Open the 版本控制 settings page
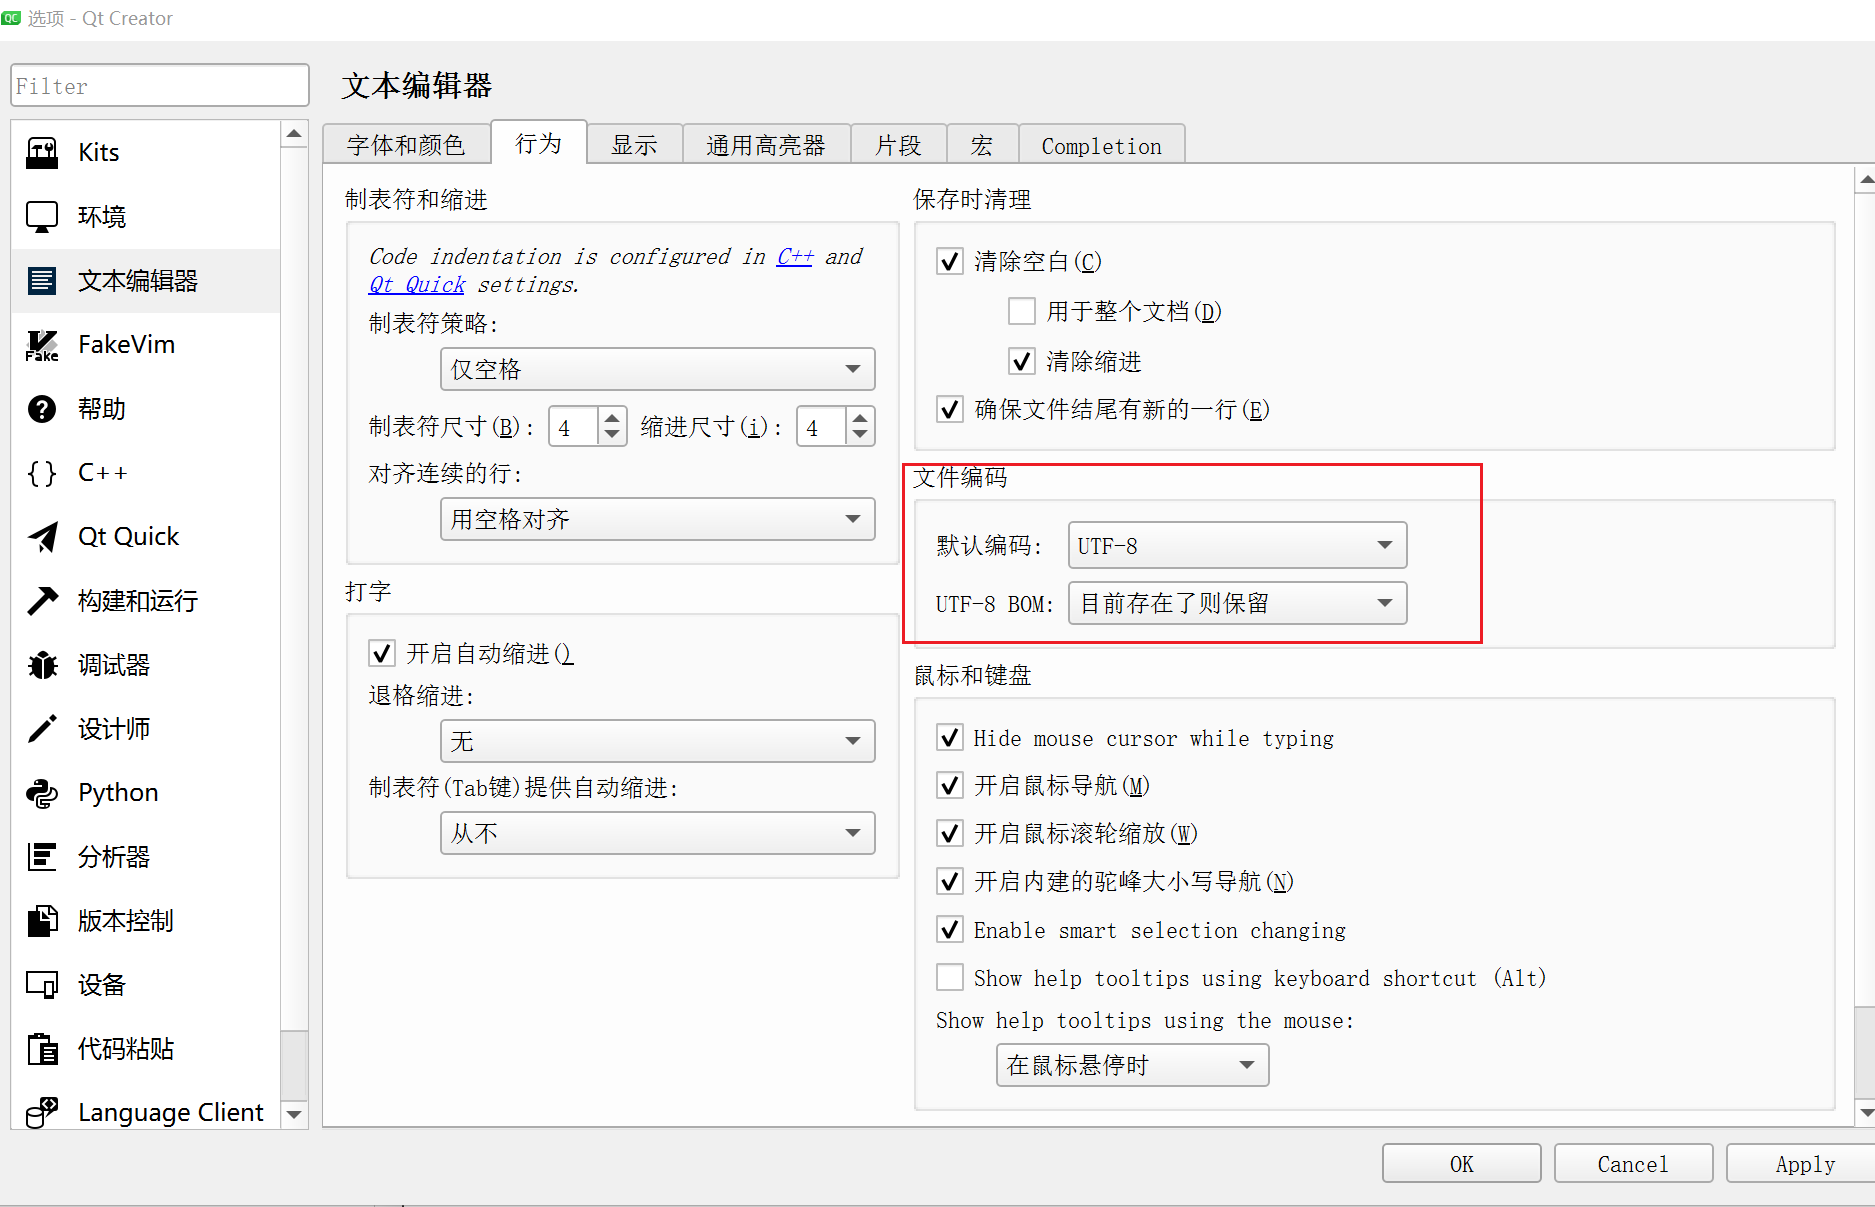Screen dimensions: 1875x1207 126,920
